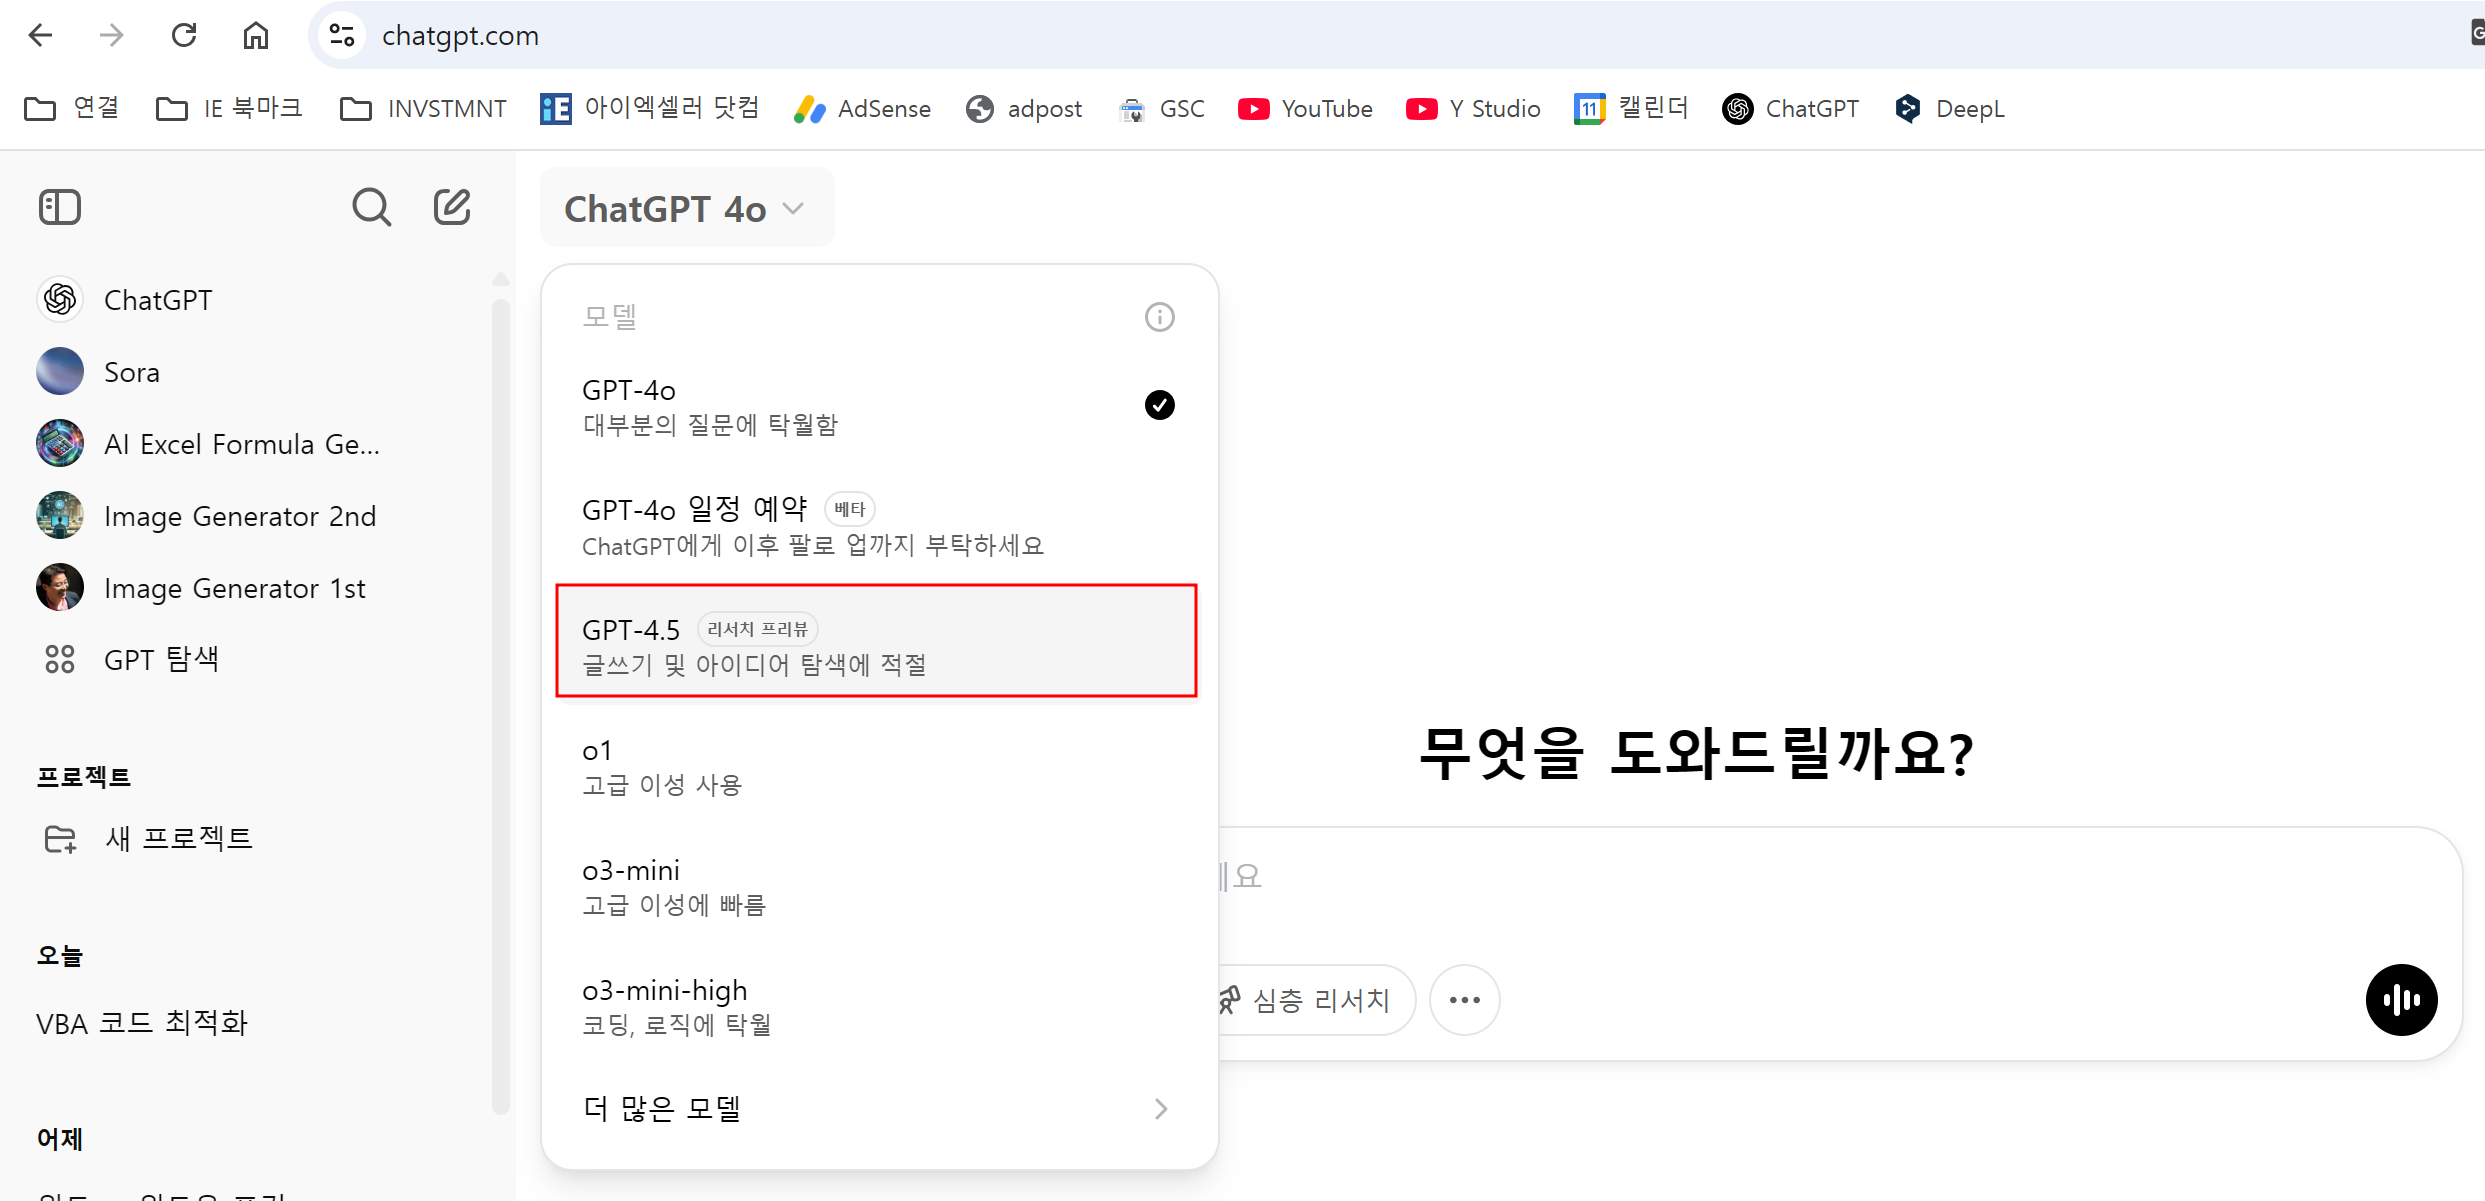The width and height of the screenshot is (2485, 1201).
Task: Open the ChatGPT bookmark in bookmarks bar
Action: pos(1790,108)
